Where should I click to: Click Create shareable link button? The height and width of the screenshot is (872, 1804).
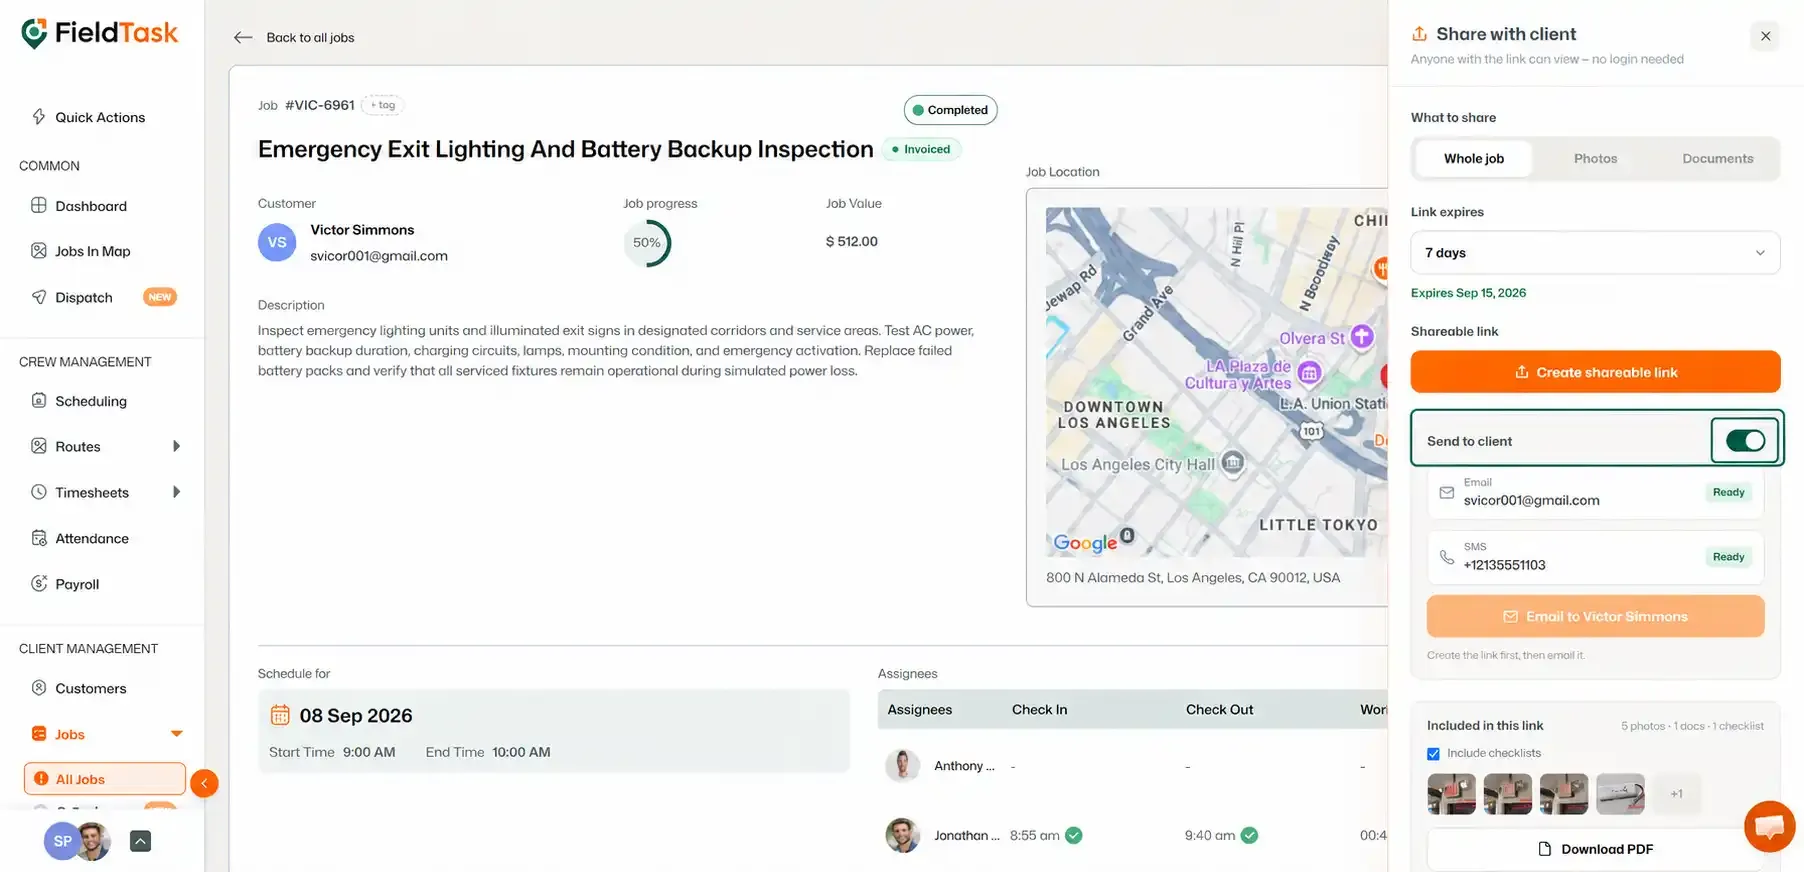coord(1595,372)
